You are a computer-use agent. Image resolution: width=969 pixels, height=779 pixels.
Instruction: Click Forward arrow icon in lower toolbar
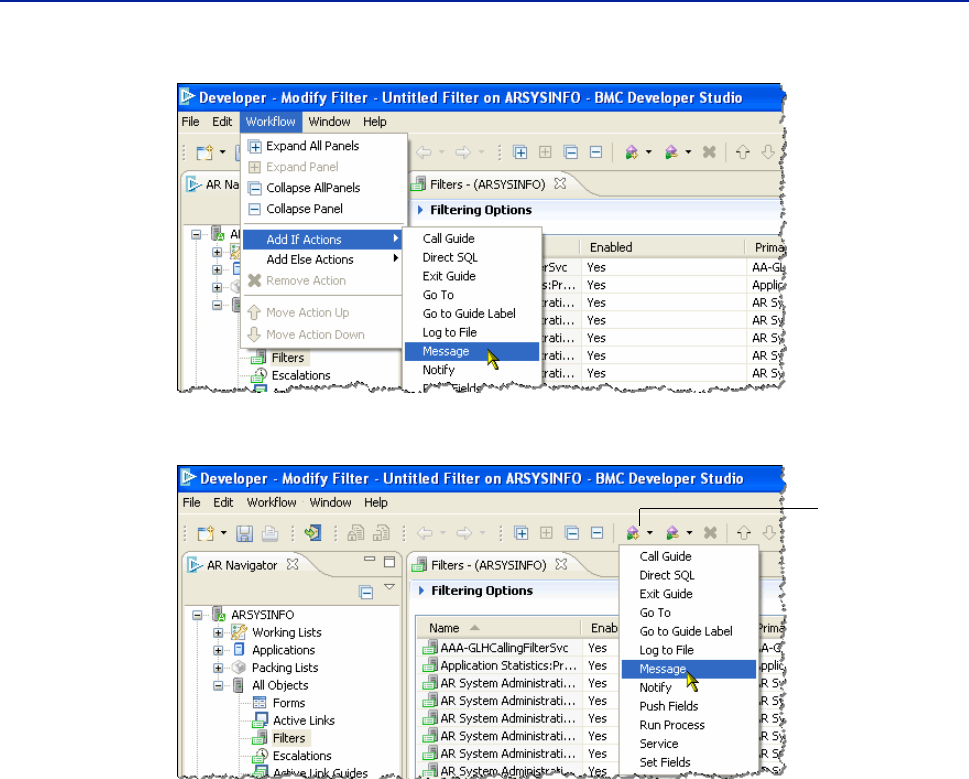[x=464, y=533]
